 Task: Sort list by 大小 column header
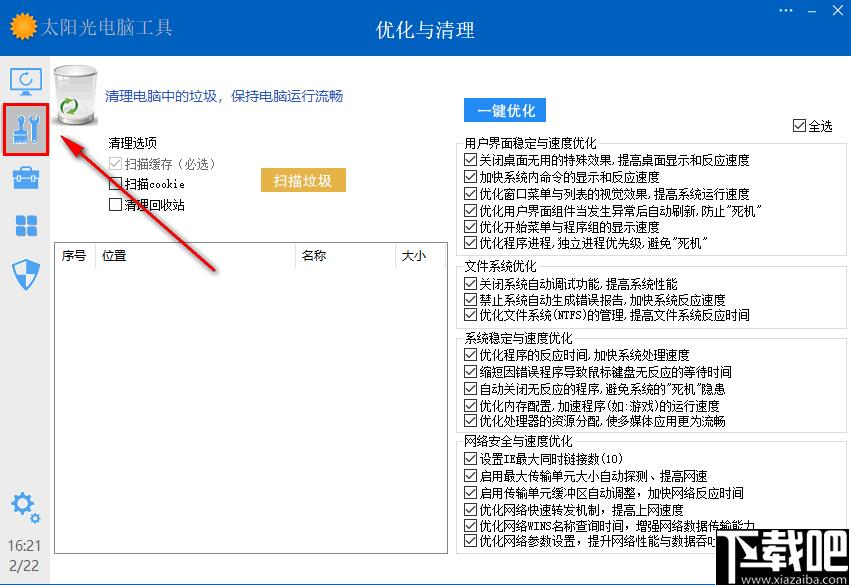[x=420, y=256]
